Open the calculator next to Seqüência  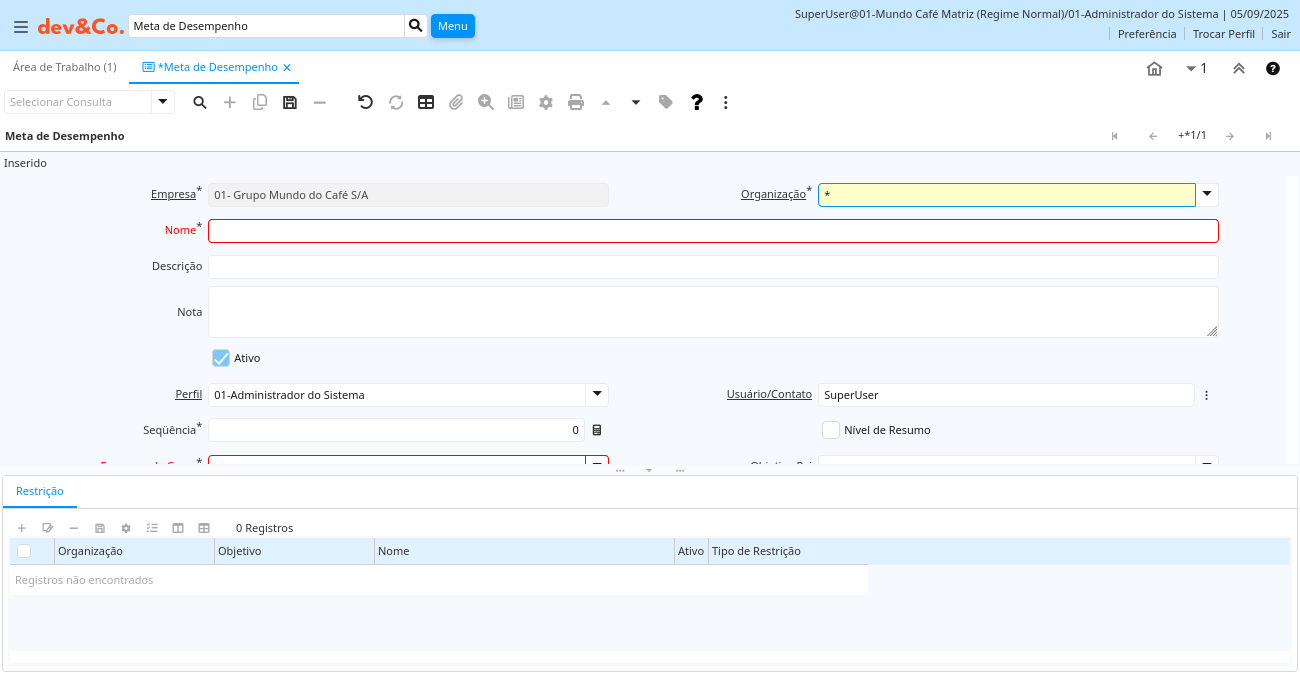pyautogui.click(x=597, y=430)
